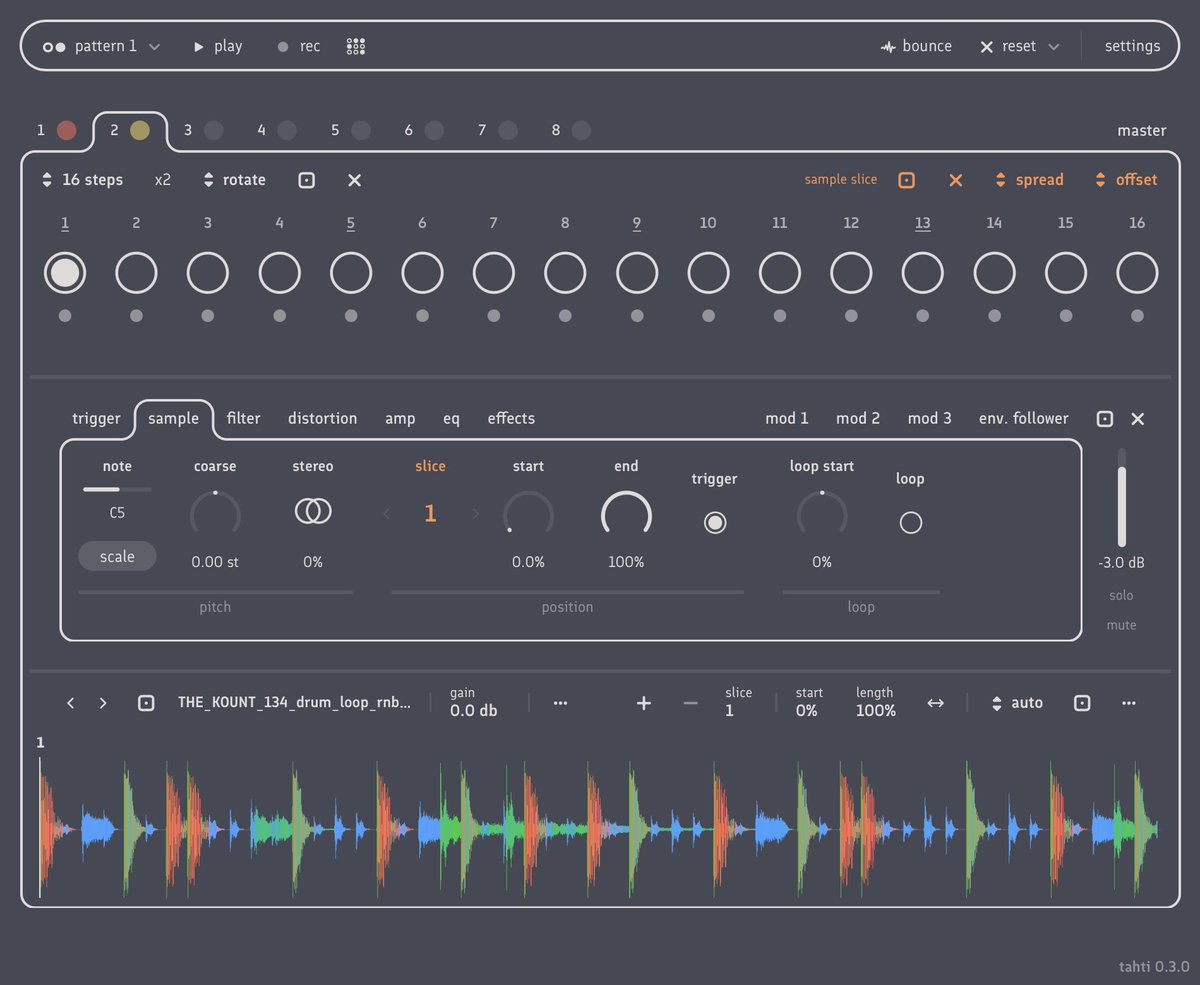Click the horizontal arrows icon near length
This screenshot has height=985, width=1200.
pos(936,703)
